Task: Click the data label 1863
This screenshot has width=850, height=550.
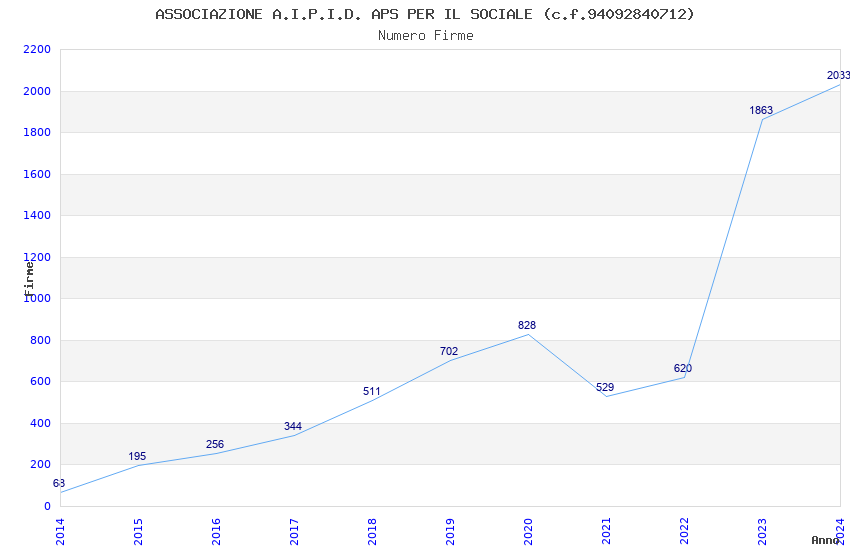Action: (x=761, y=111)
